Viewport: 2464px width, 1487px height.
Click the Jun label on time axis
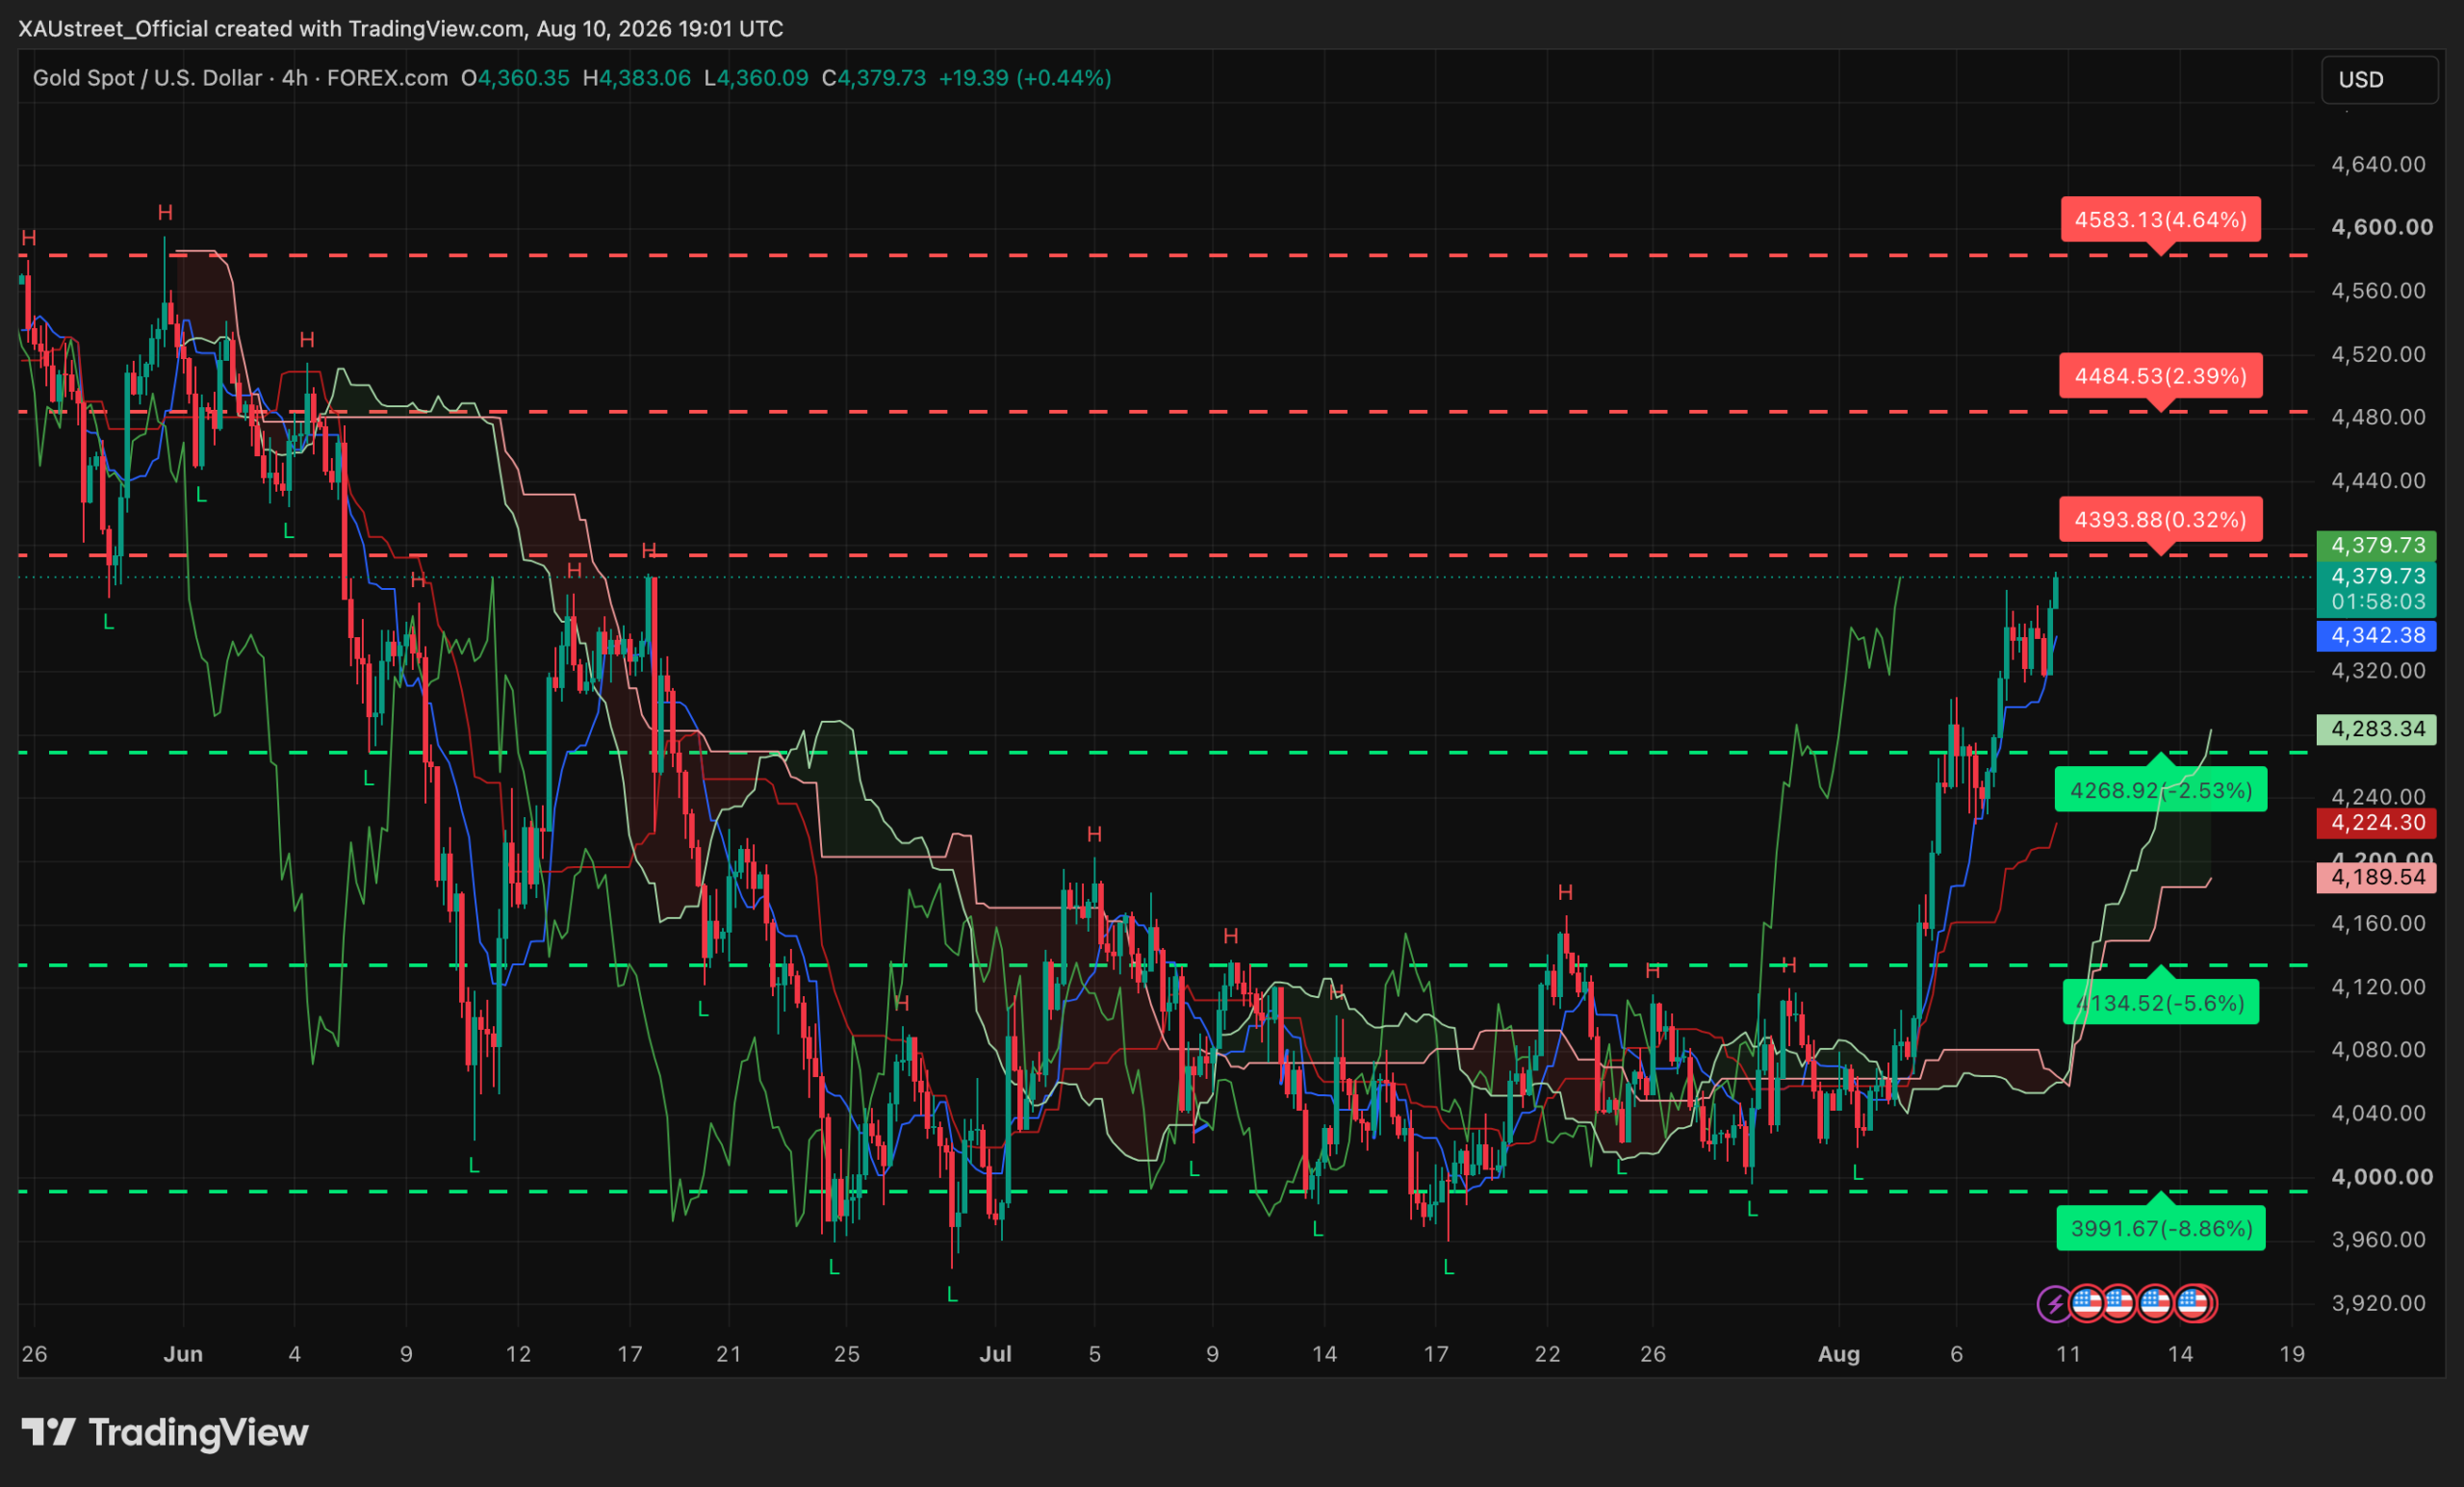183,1355
